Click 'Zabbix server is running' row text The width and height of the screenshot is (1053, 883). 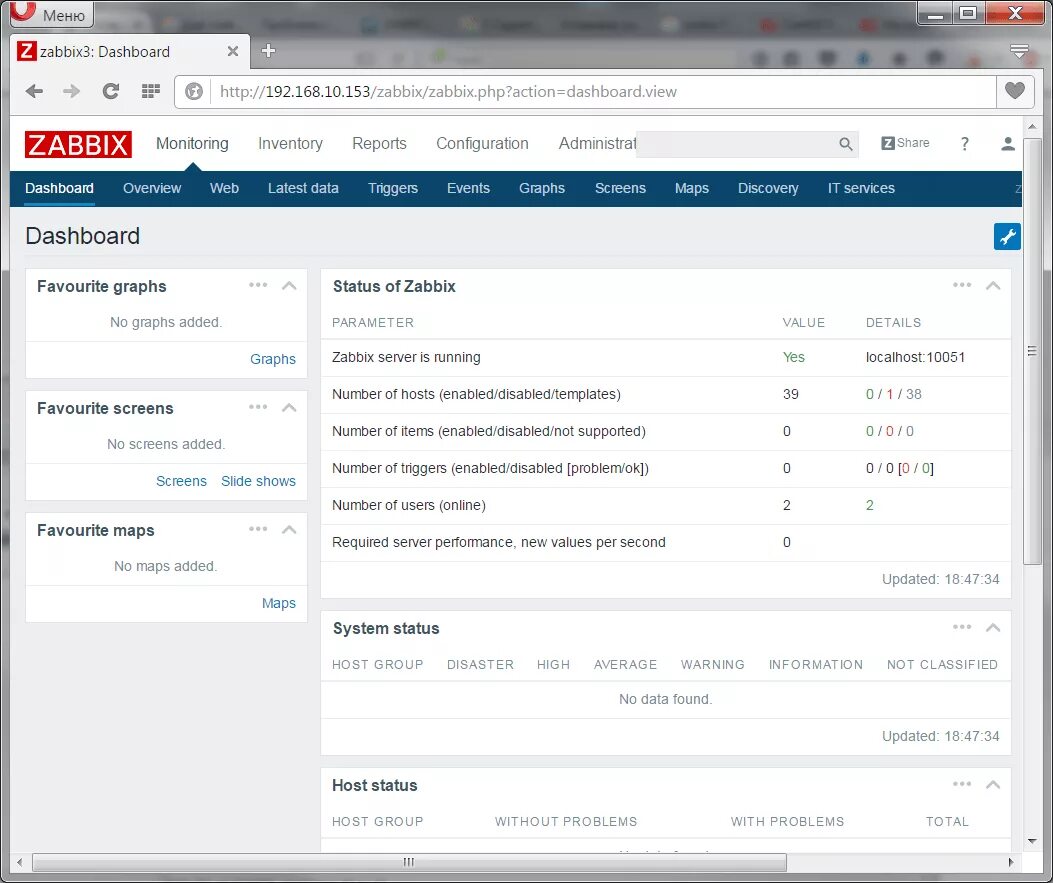(406, 357)
